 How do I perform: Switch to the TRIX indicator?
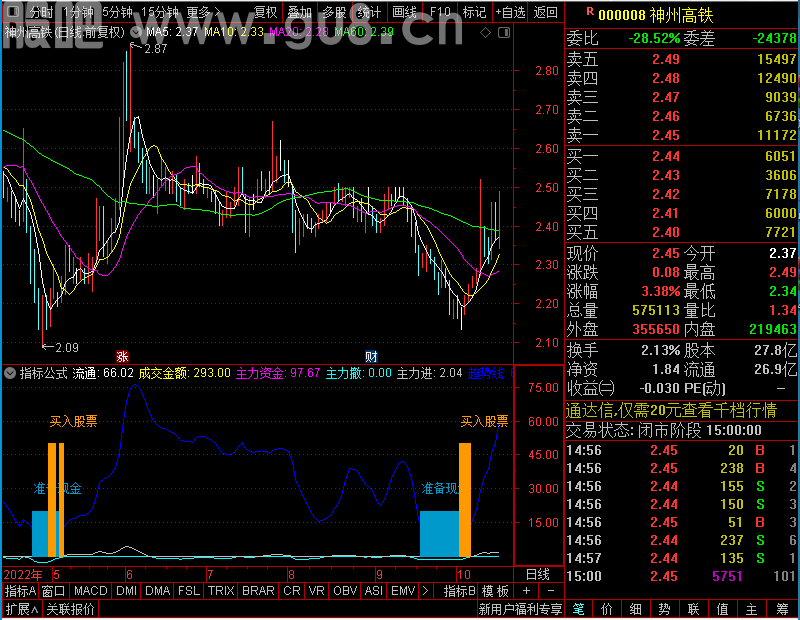pos(221,591)
